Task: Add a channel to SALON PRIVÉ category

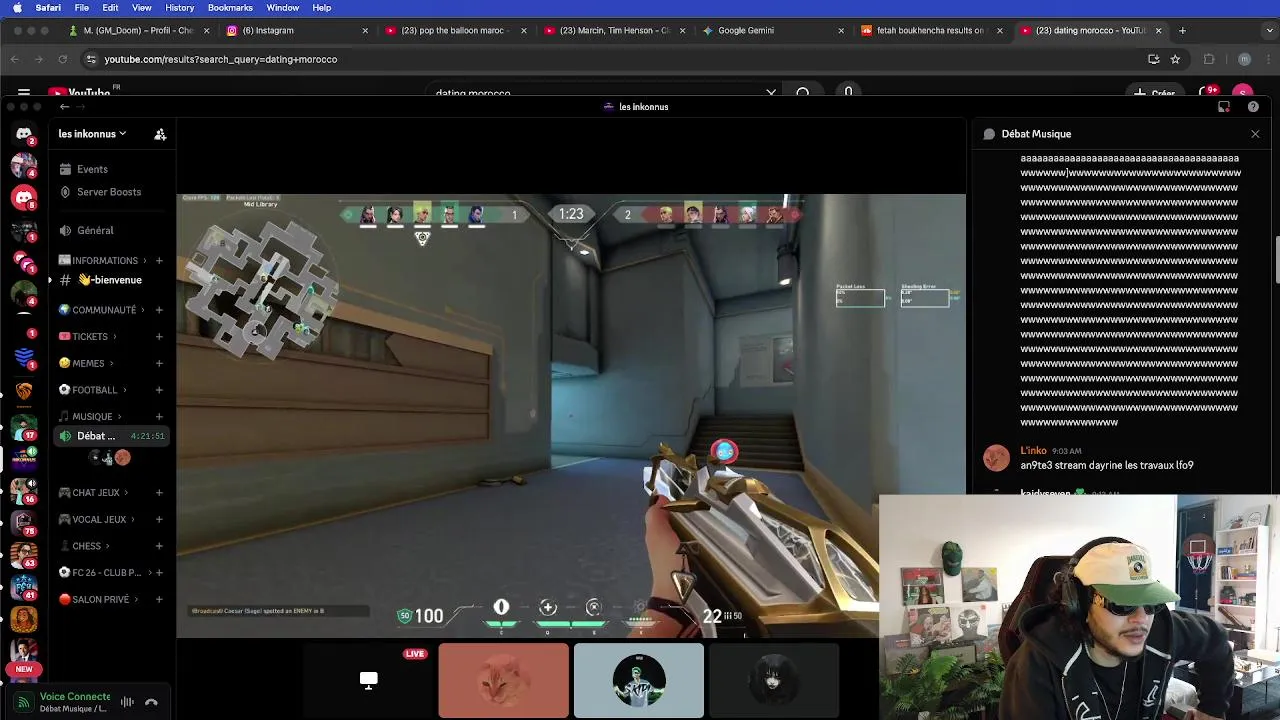Action: [x=159, y=600]
